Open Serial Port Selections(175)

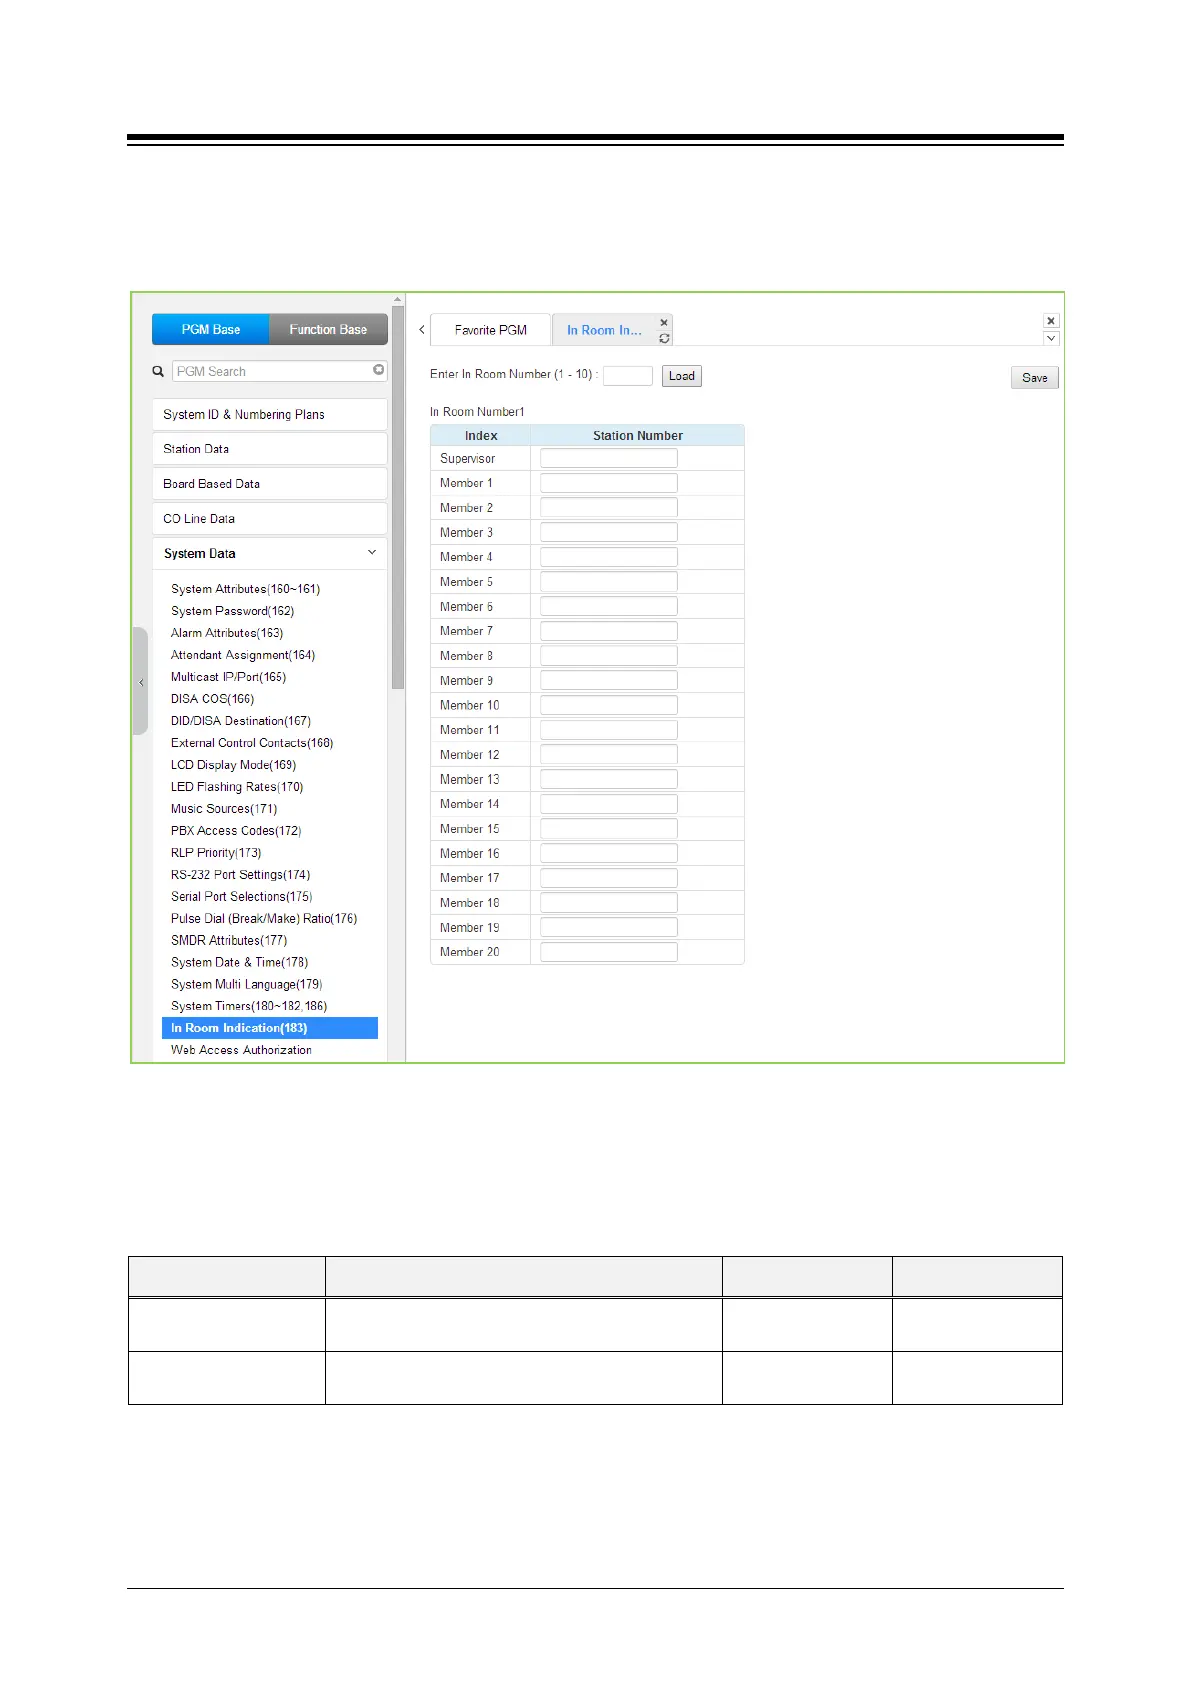pyautogui.click(x=241, y=897)
